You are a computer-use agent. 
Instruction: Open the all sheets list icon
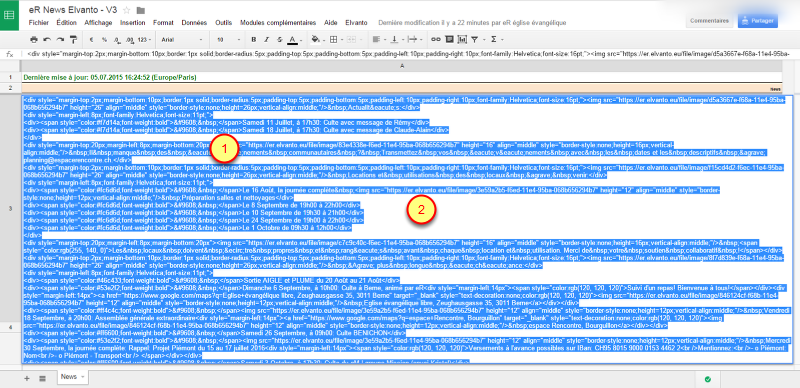tap(42, 378)
